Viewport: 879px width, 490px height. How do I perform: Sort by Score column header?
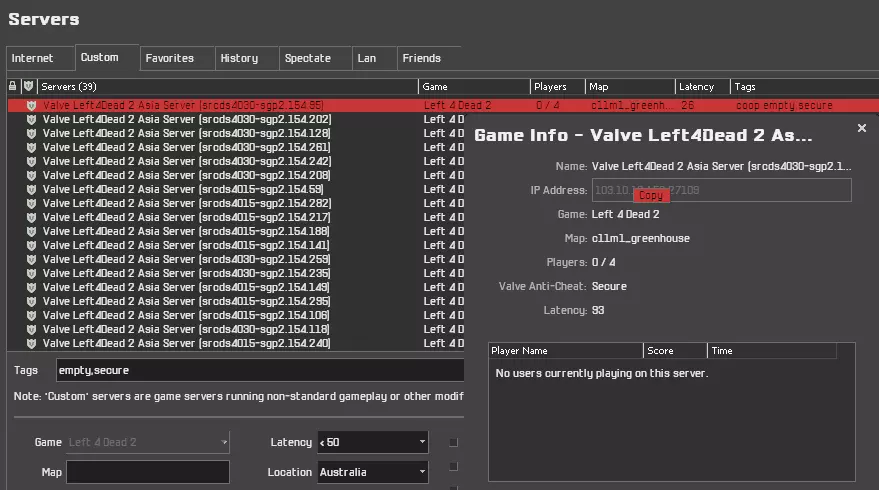675,351
